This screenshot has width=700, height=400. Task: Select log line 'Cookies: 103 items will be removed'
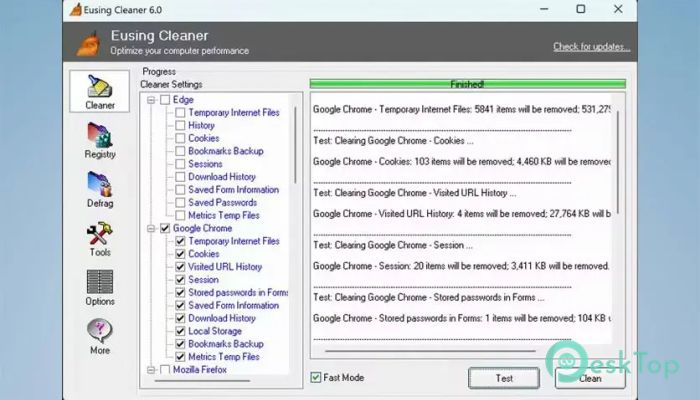tap(462, 162)
